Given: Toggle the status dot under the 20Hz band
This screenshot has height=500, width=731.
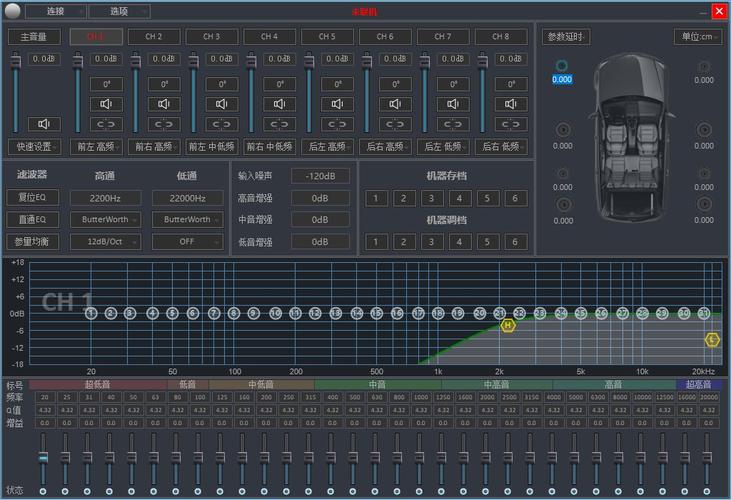Looking at the screenshot, I should (x=43, y=491).
